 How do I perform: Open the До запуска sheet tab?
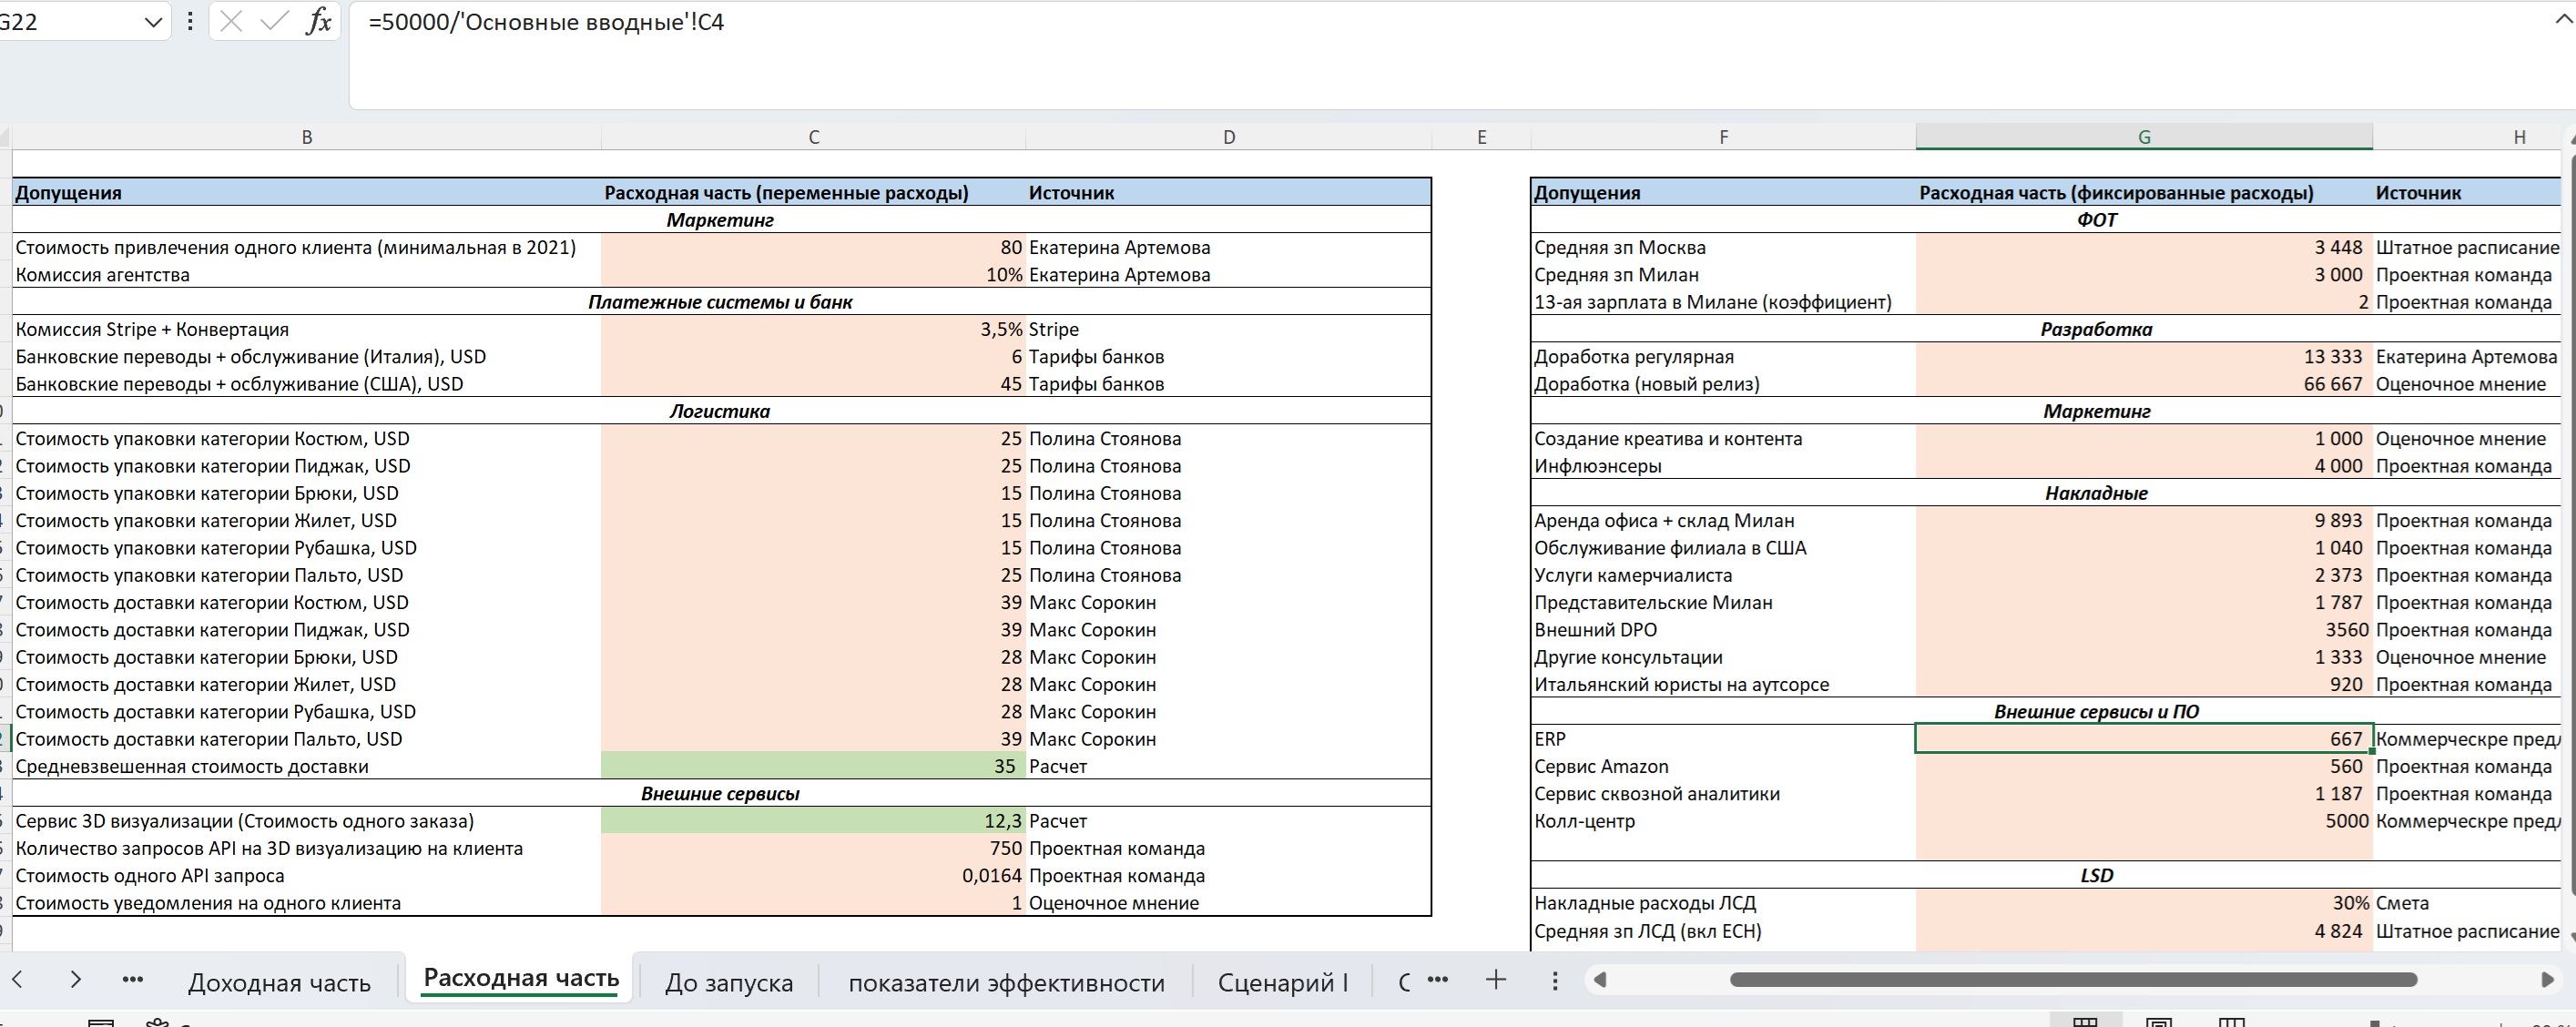[729, 983]
